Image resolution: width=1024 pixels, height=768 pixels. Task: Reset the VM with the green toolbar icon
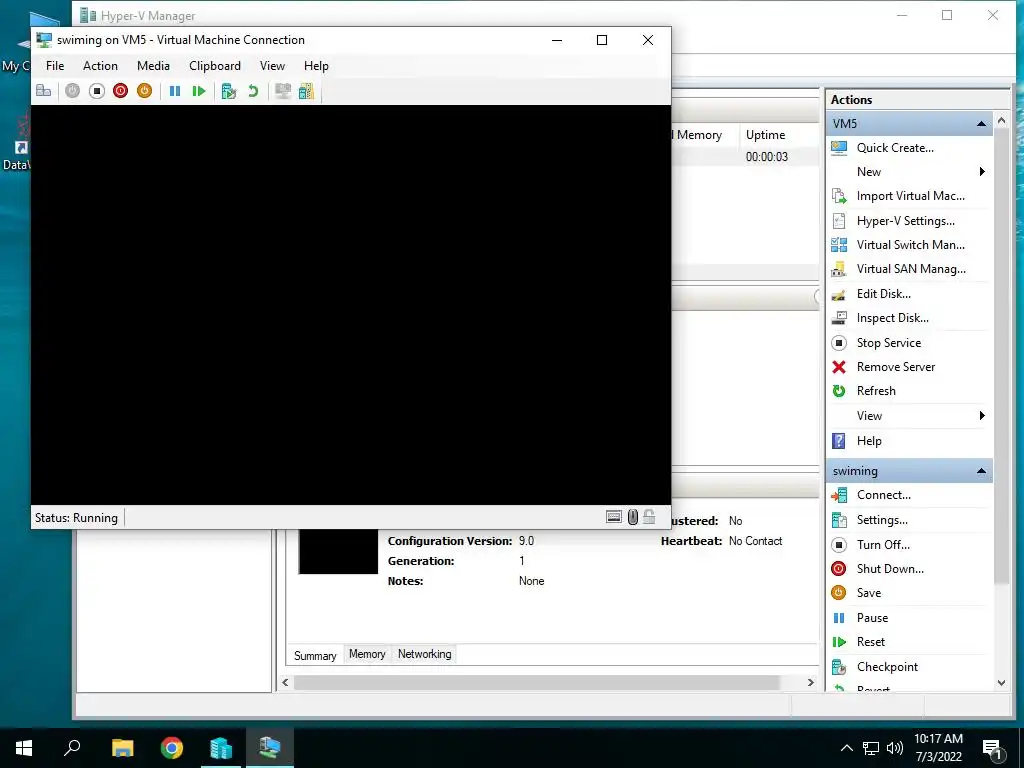coord(199,91)
